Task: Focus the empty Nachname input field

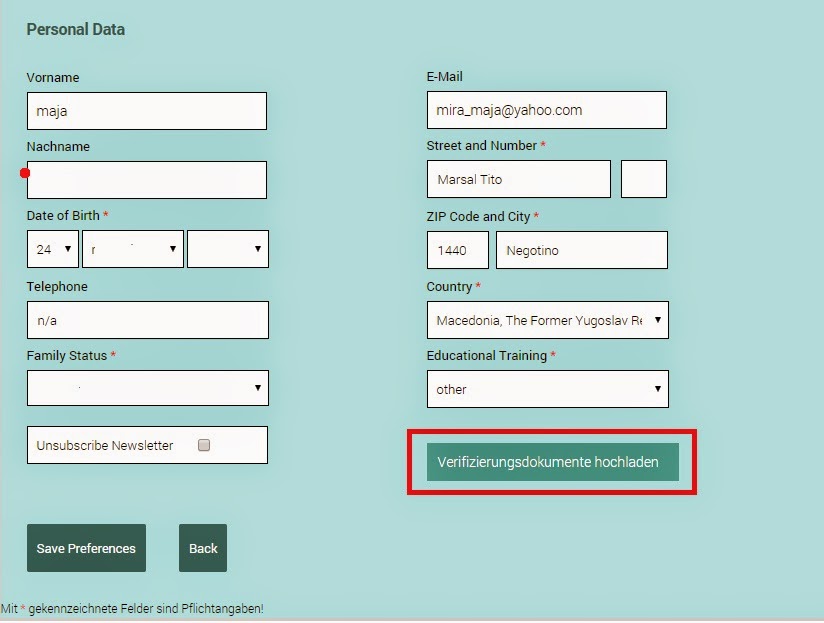Action: pos(146,180)
